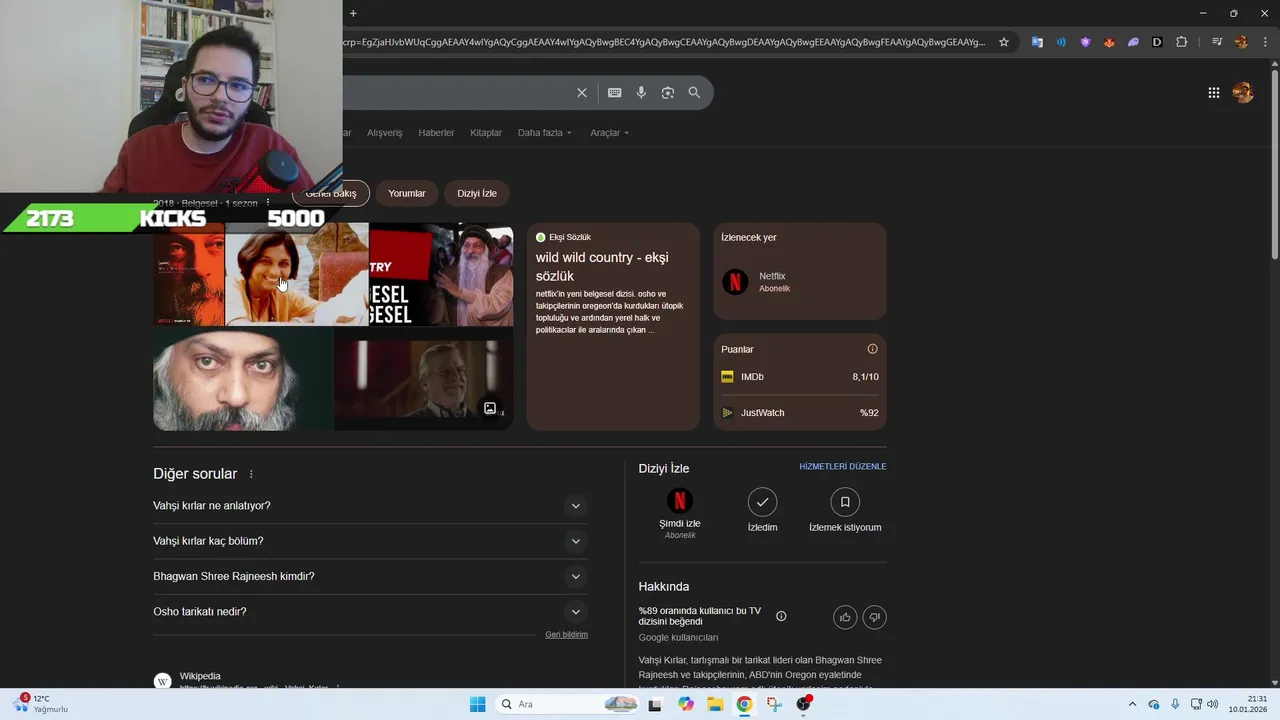
Task: Open the man in suit thumbnail
Action: click(x=423, y=381)
